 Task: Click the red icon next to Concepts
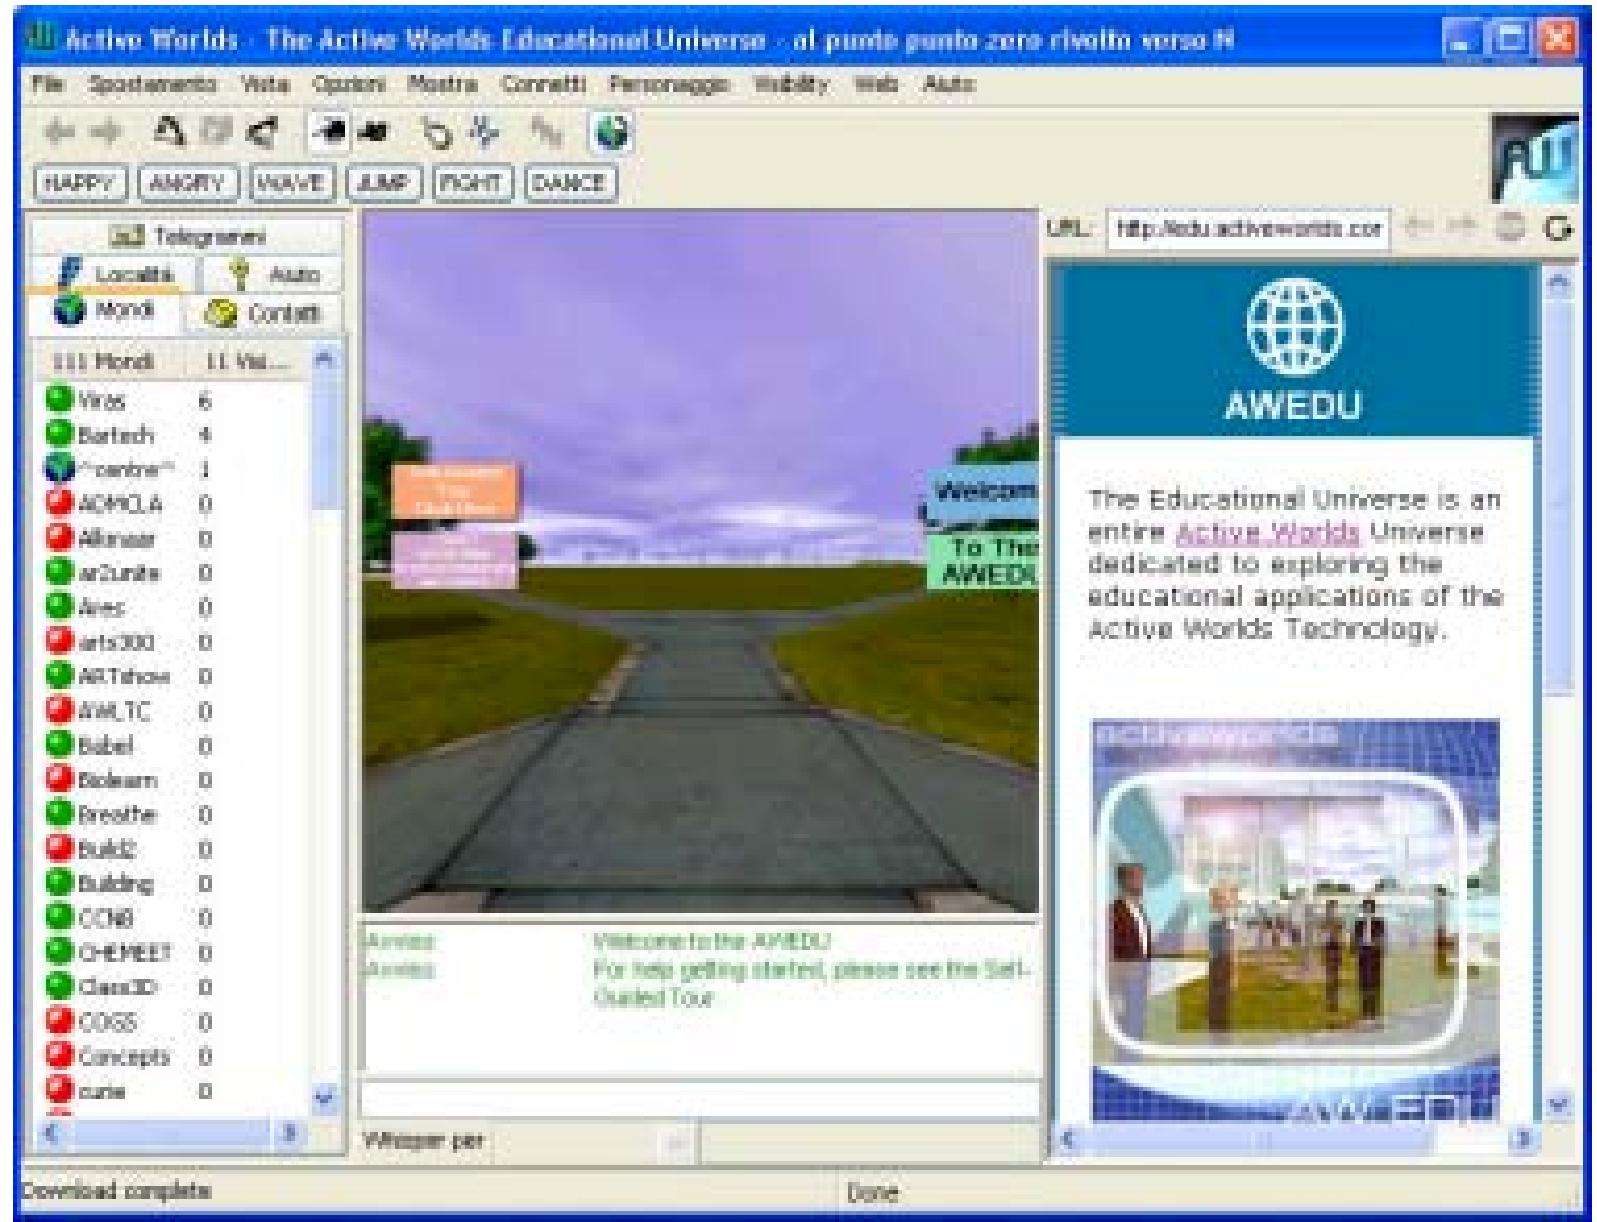(x=60, y=1056)
